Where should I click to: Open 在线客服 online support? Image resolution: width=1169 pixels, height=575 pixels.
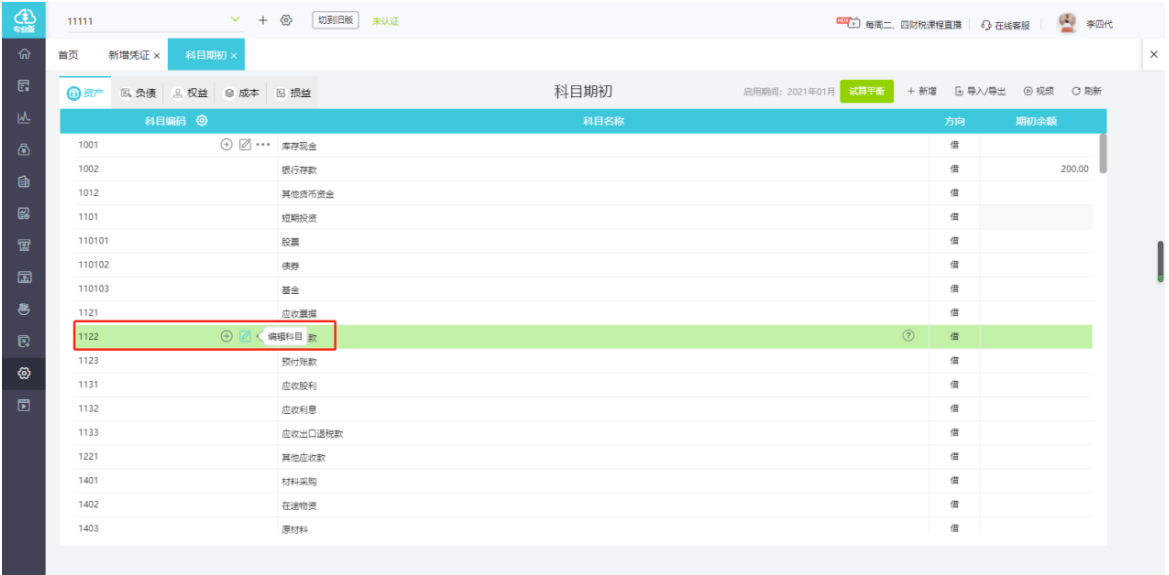pos(1006,25)
